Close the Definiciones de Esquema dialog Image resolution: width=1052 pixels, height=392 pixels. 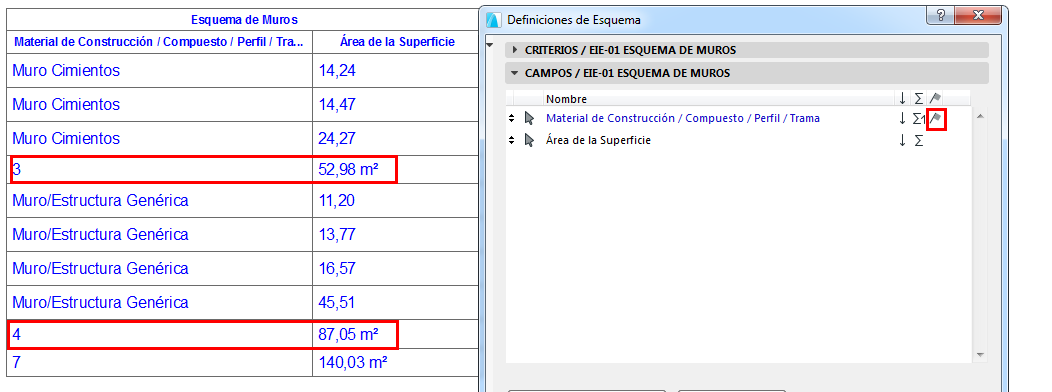[978, 15]
